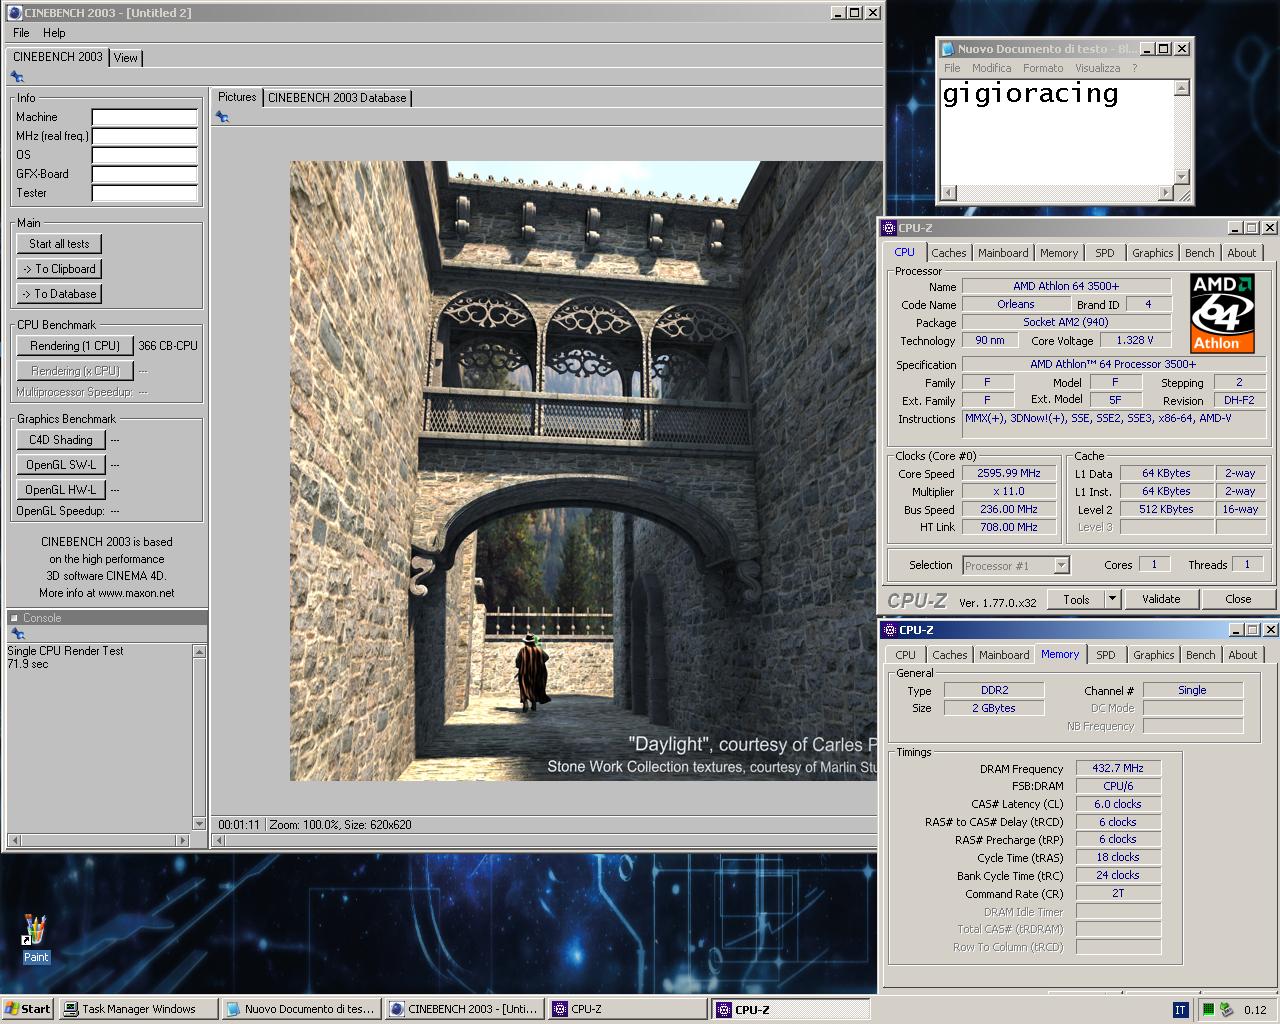Open the Help menu in CINEBENCH
Screen dimensions: 1280x1024
point(54,33)
